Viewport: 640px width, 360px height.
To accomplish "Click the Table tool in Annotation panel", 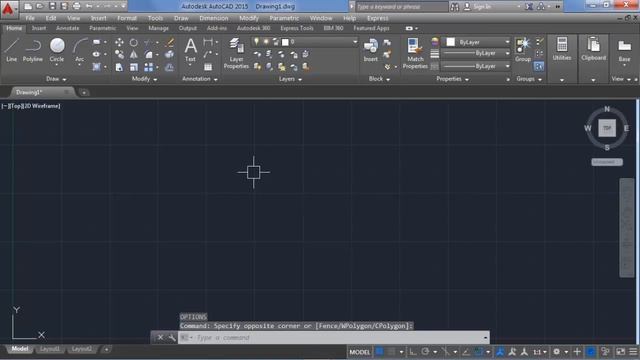I will [208, 67].
